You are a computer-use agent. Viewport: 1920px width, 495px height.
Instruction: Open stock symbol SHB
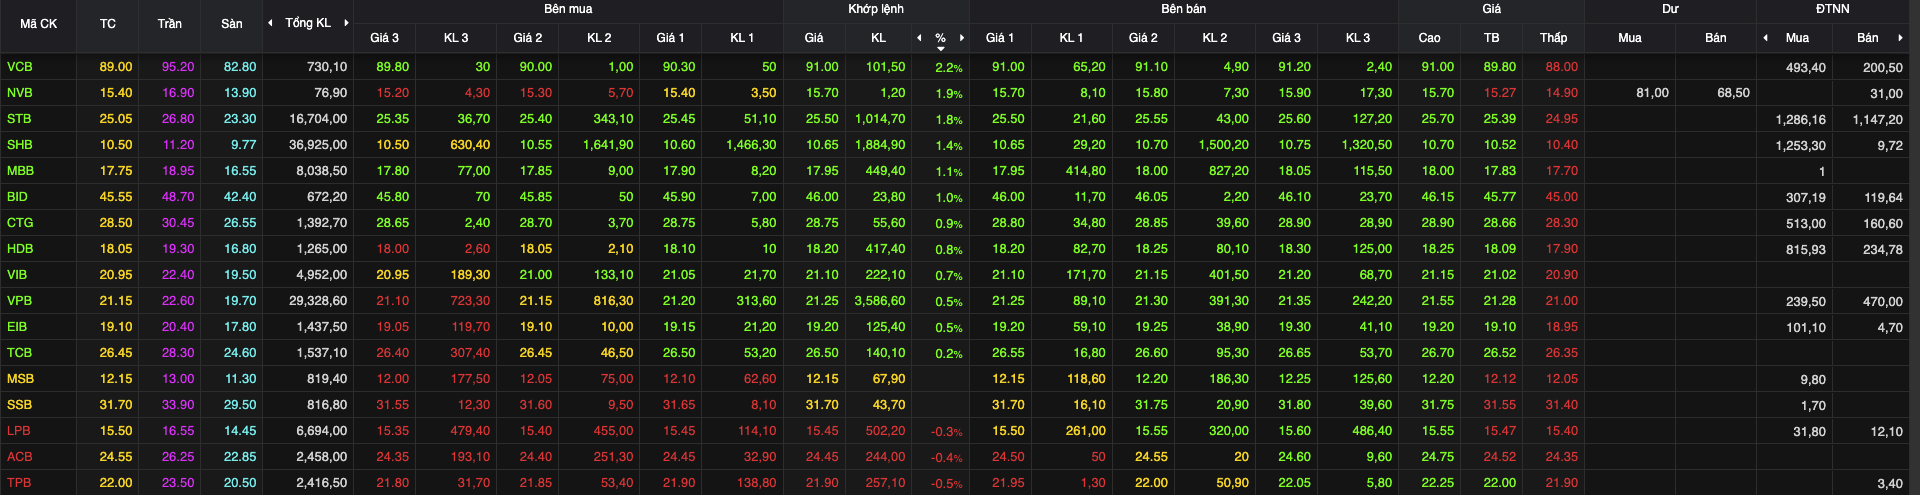[20, 145]
